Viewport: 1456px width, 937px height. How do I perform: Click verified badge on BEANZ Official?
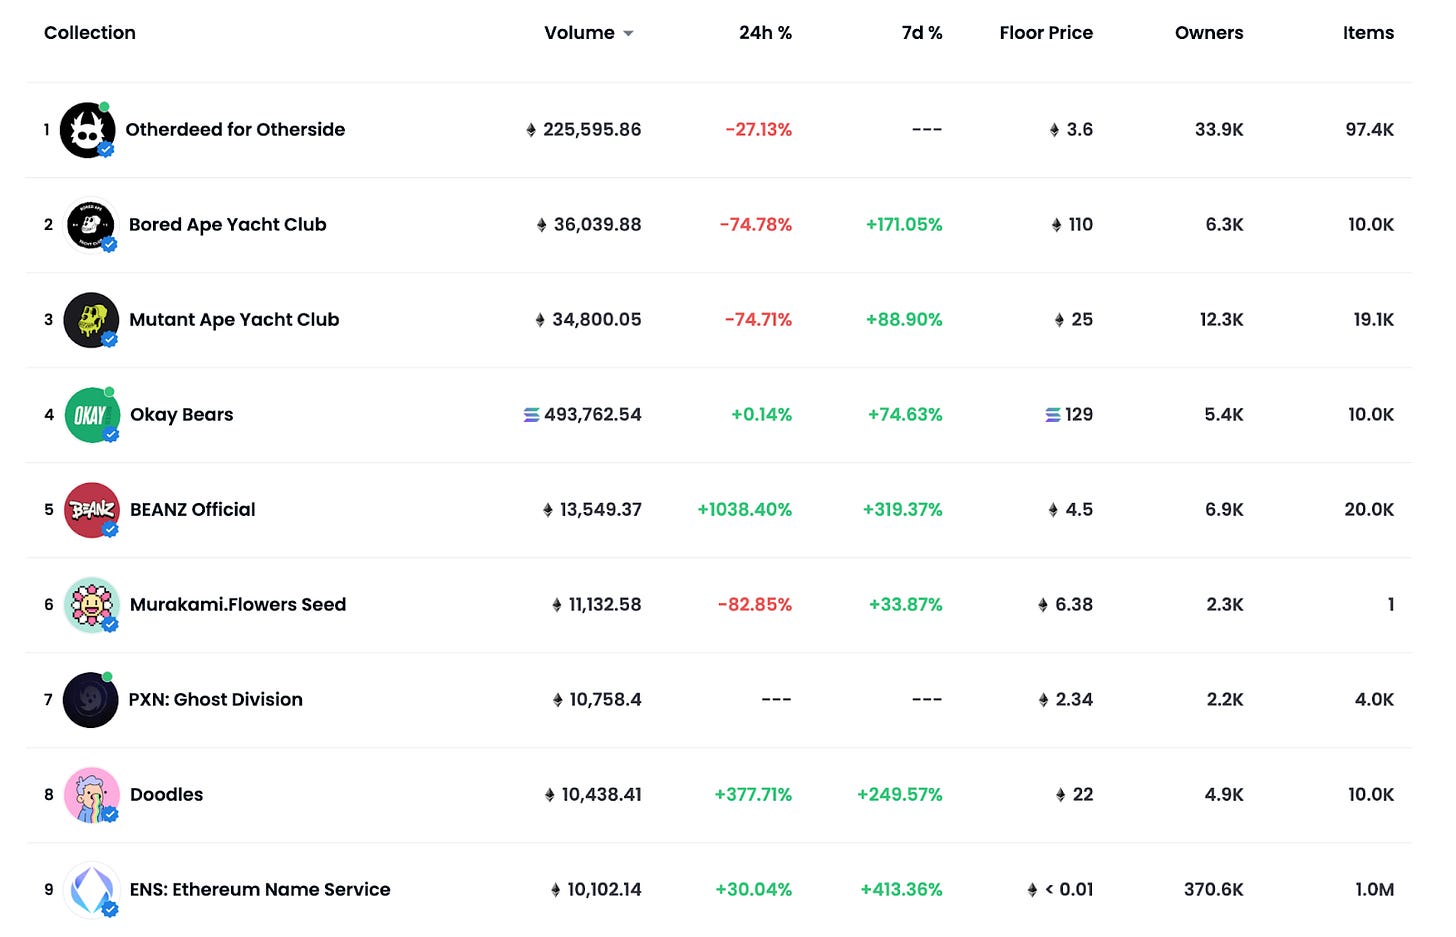(x=111, y=530)
